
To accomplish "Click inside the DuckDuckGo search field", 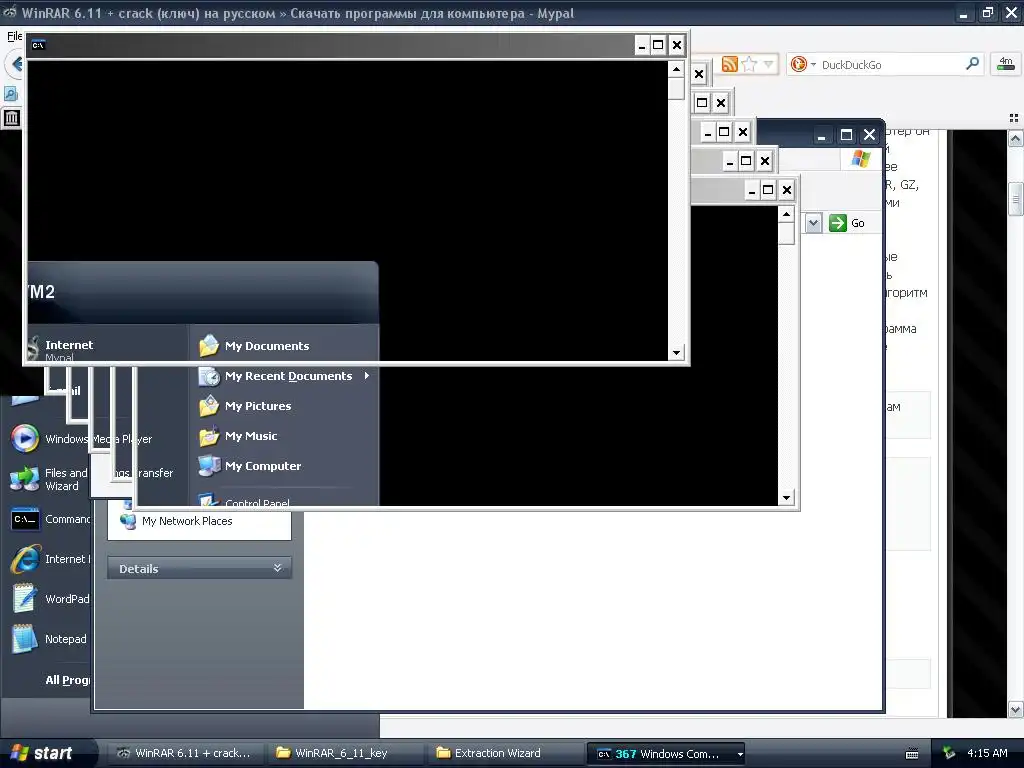I will (891, 65).
